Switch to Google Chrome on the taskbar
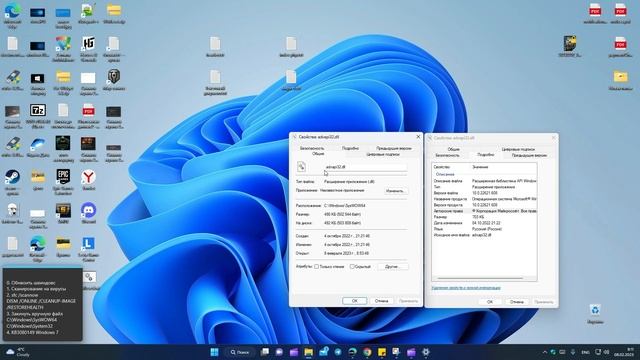This screenshot has height=360, width=640. [367, 352]
